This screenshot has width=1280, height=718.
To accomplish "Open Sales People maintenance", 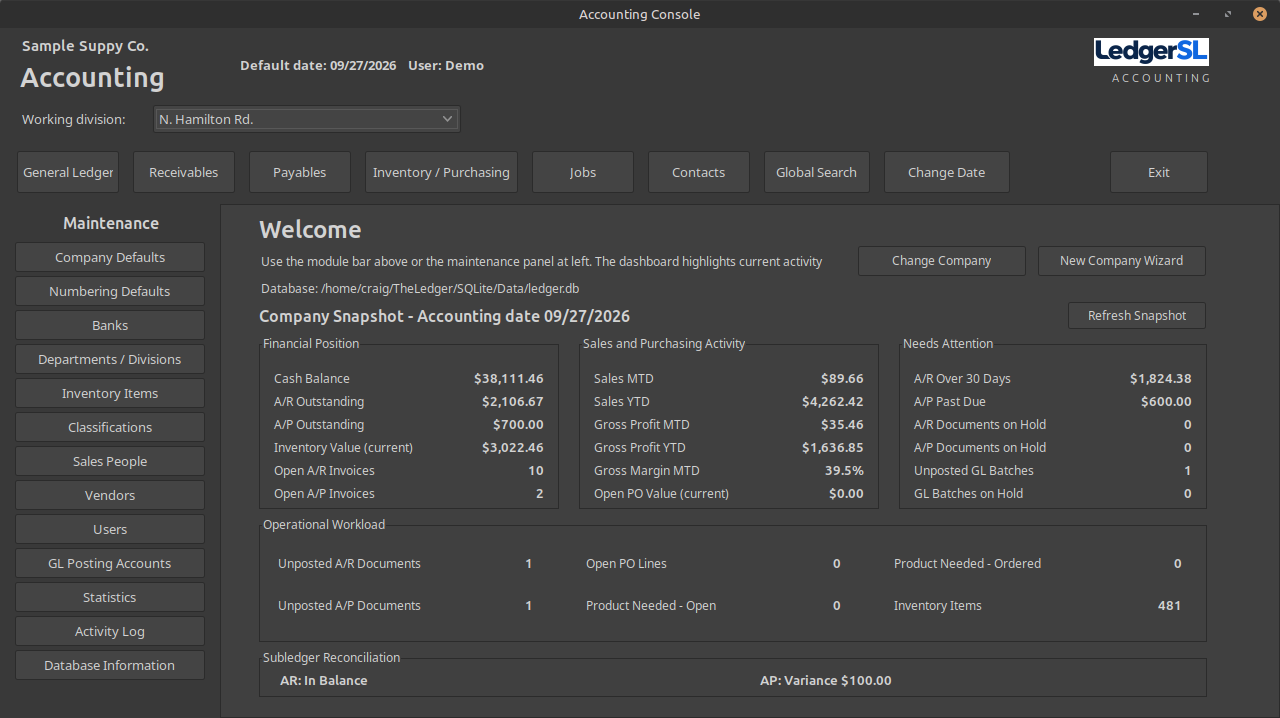I will pos(110,461).
